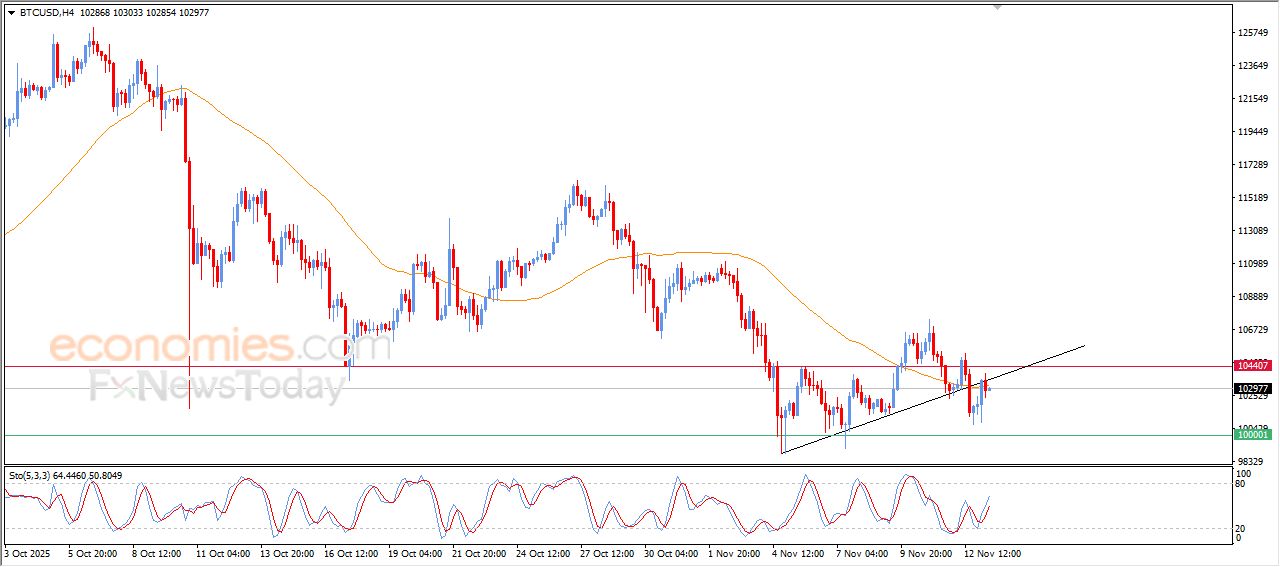Open the dropdown arrow beside BTCUSD,H4

(x=11, y=13)
